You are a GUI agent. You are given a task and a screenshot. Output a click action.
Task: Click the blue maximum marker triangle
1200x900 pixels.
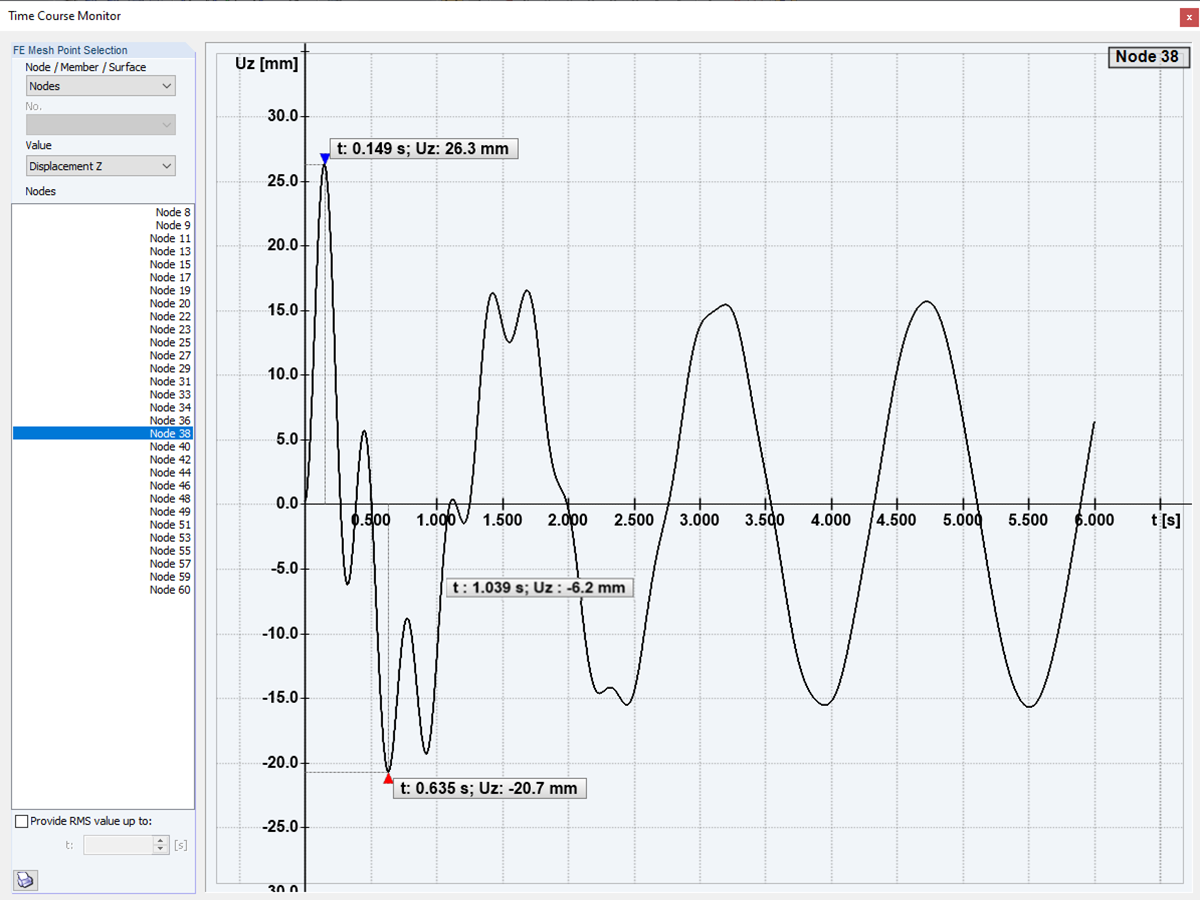(x=325, y=158)
